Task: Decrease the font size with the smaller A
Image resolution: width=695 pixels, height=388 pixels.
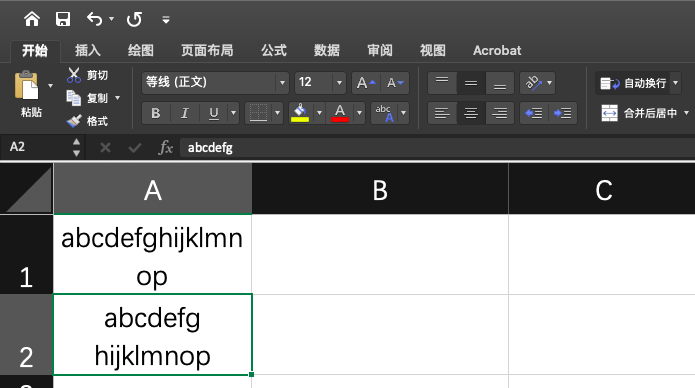Action: pos(395,83)
